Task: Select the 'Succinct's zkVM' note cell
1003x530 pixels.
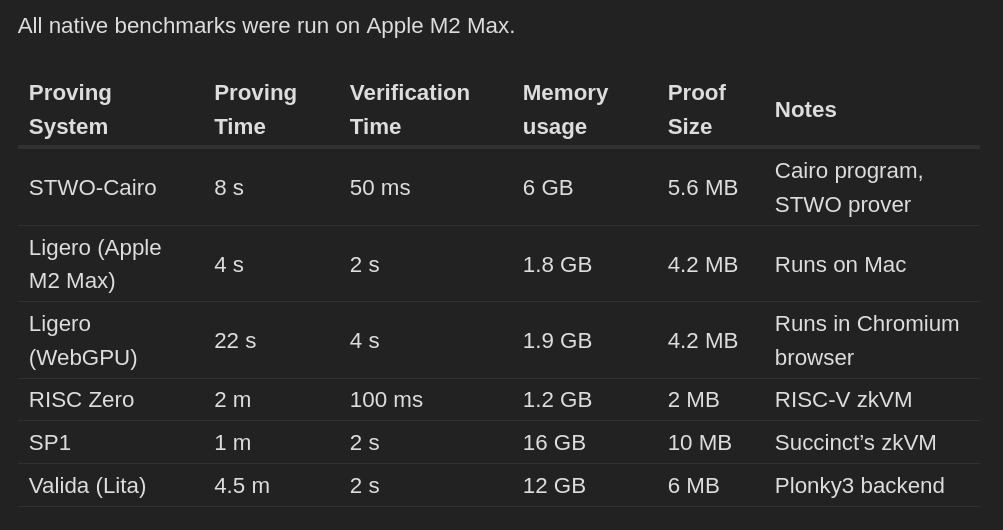Action: [855, 443]
